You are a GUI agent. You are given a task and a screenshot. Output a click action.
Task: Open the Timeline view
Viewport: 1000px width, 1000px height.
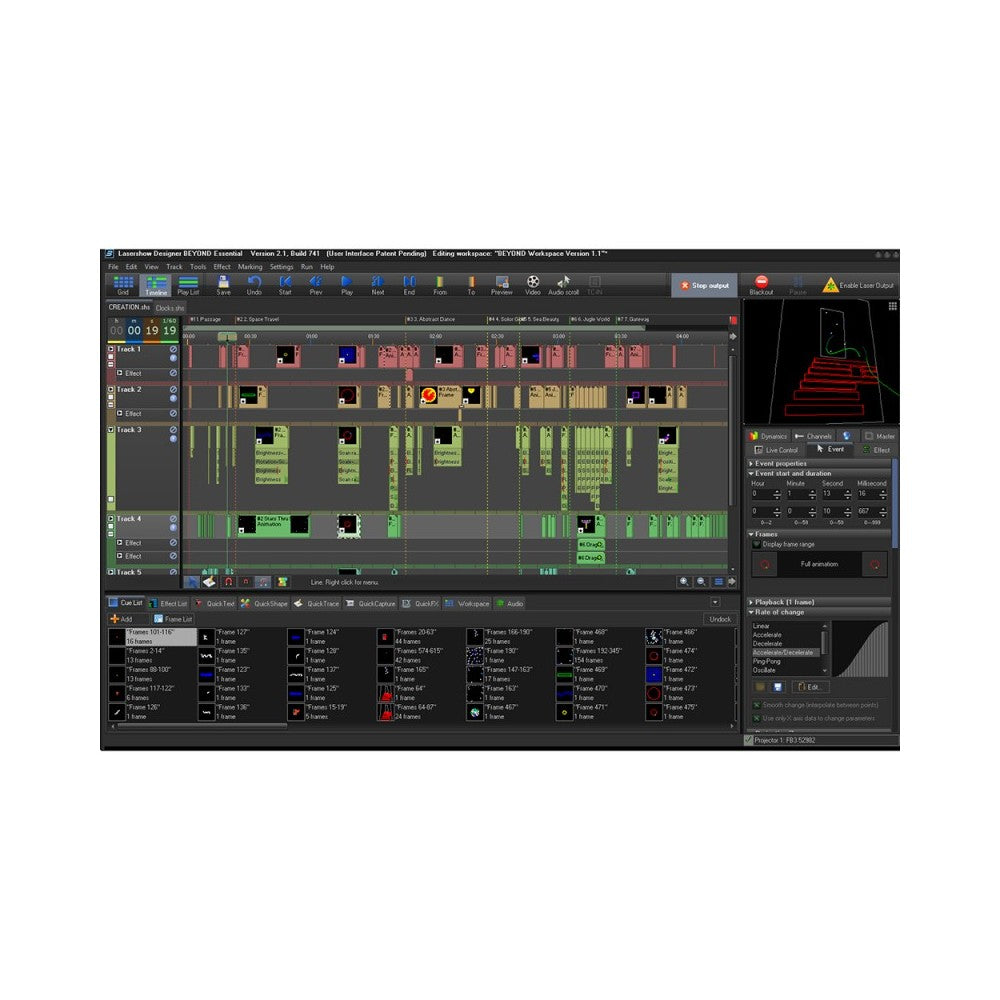[156, 285]
